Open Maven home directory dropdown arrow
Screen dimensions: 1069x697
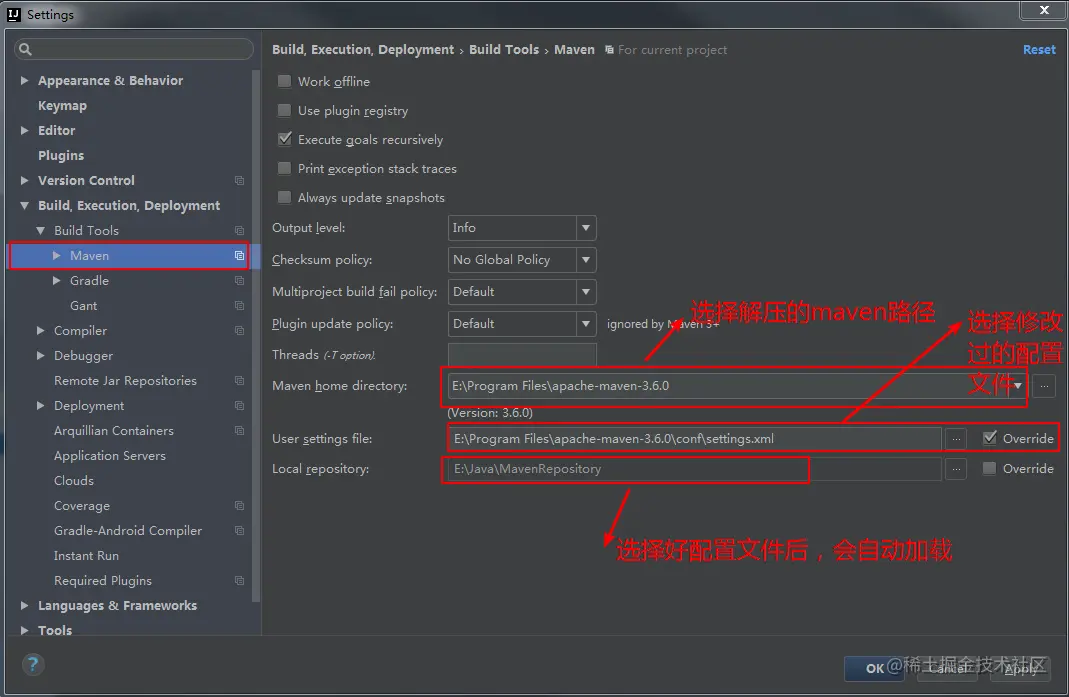tap(1018, 386)
